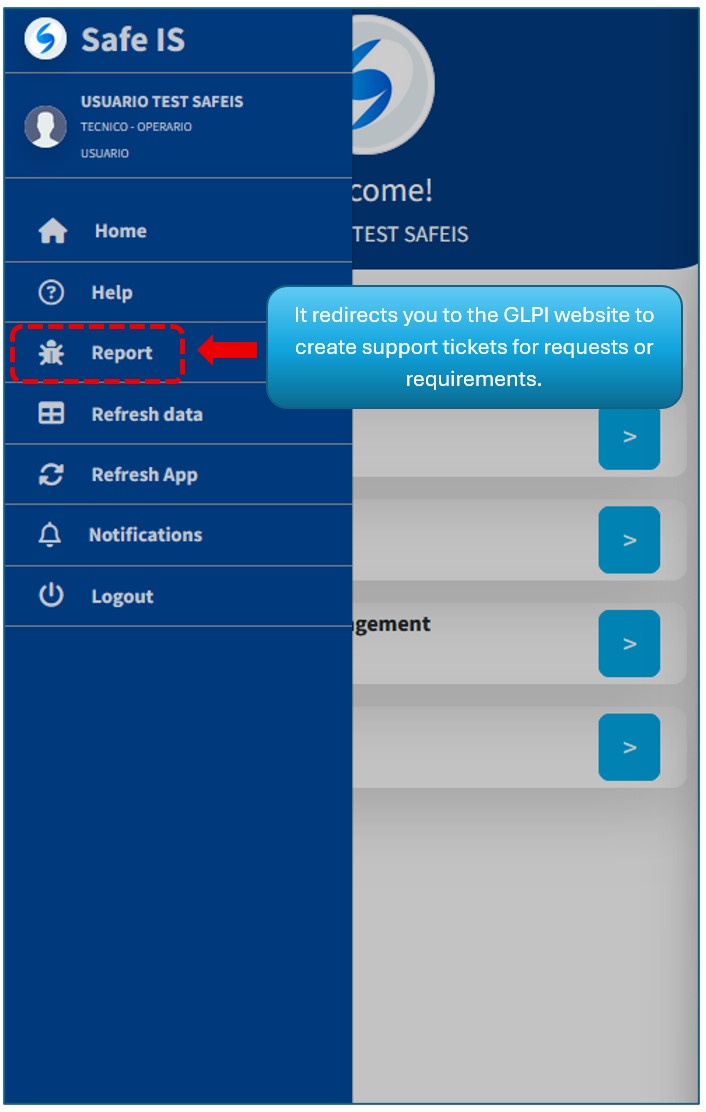This screenshot has height=1112, width=706.
Task: Click the Logout power icon
Action: (x=51, y=596)
